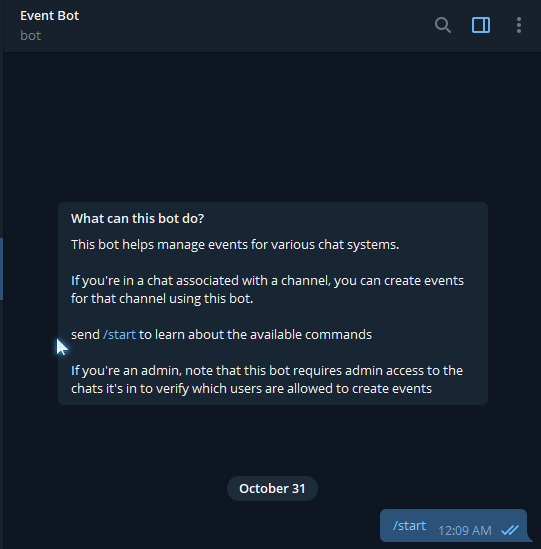This screenshot has width=541, height=549.
Task: Click the /start link in the bot description
Action: point(119,335)
